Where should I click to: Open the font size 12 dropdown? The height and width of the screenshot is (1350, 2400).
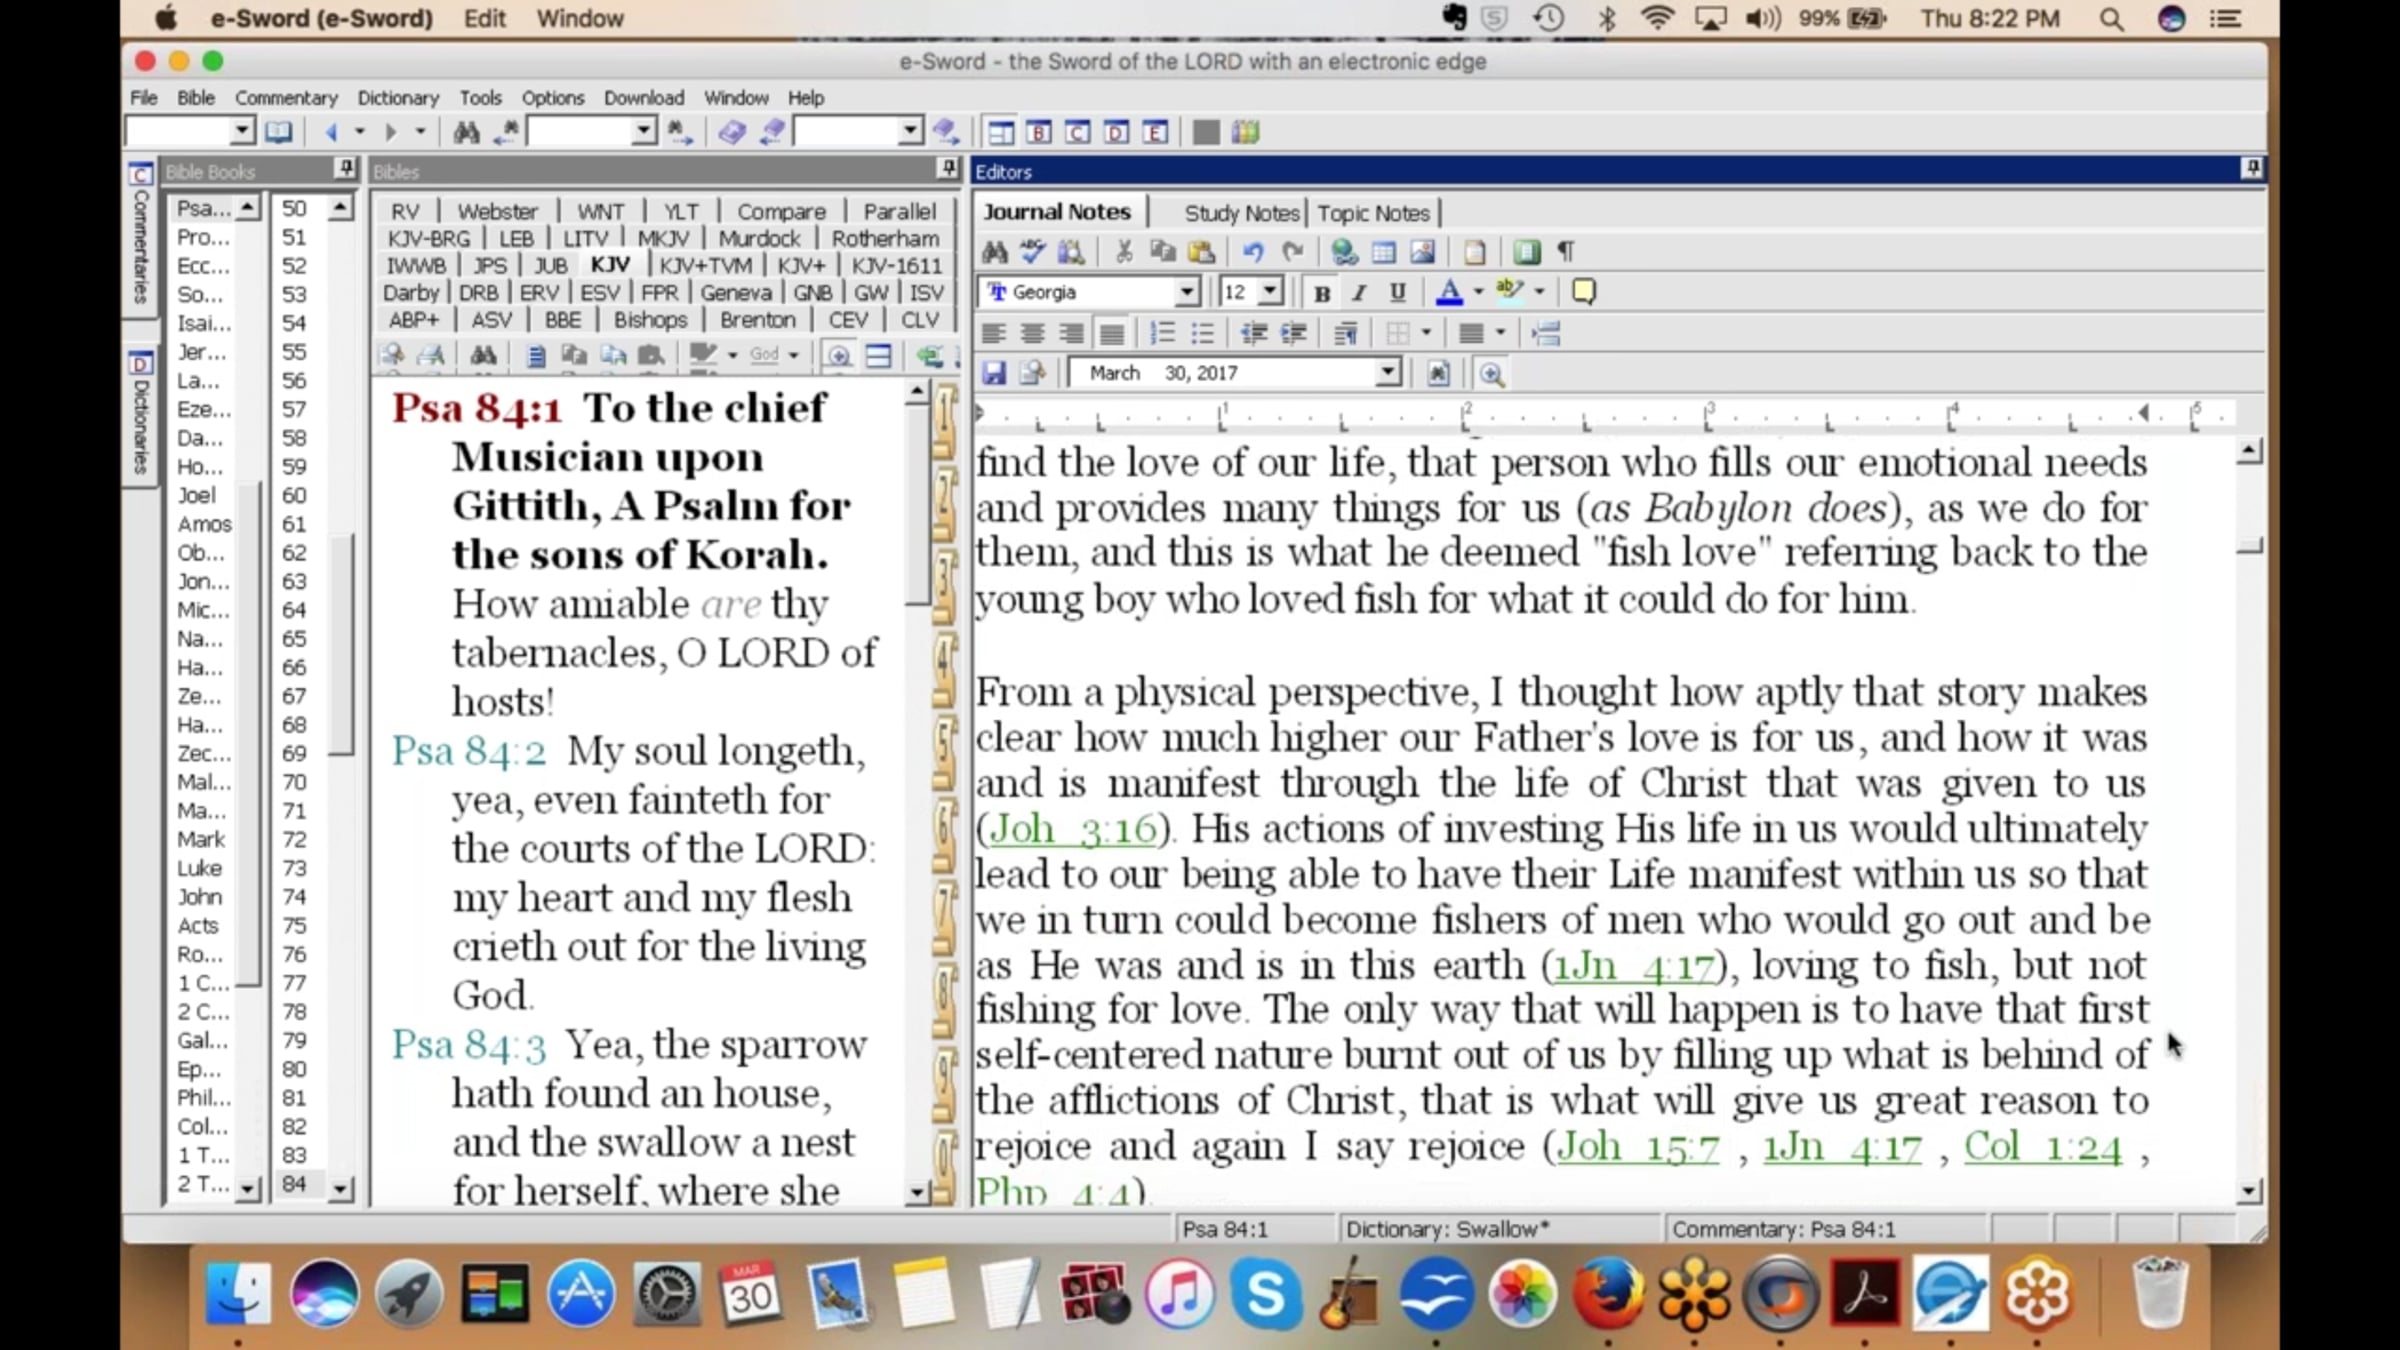click(x=1270, y=292)
